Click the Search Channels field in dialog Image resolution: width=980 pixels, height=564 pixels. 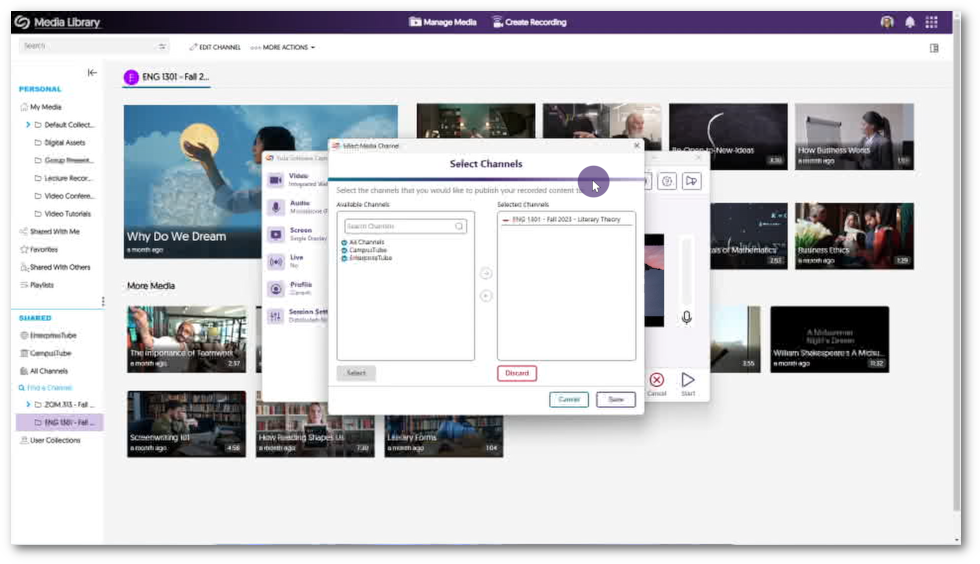[405, 226]
